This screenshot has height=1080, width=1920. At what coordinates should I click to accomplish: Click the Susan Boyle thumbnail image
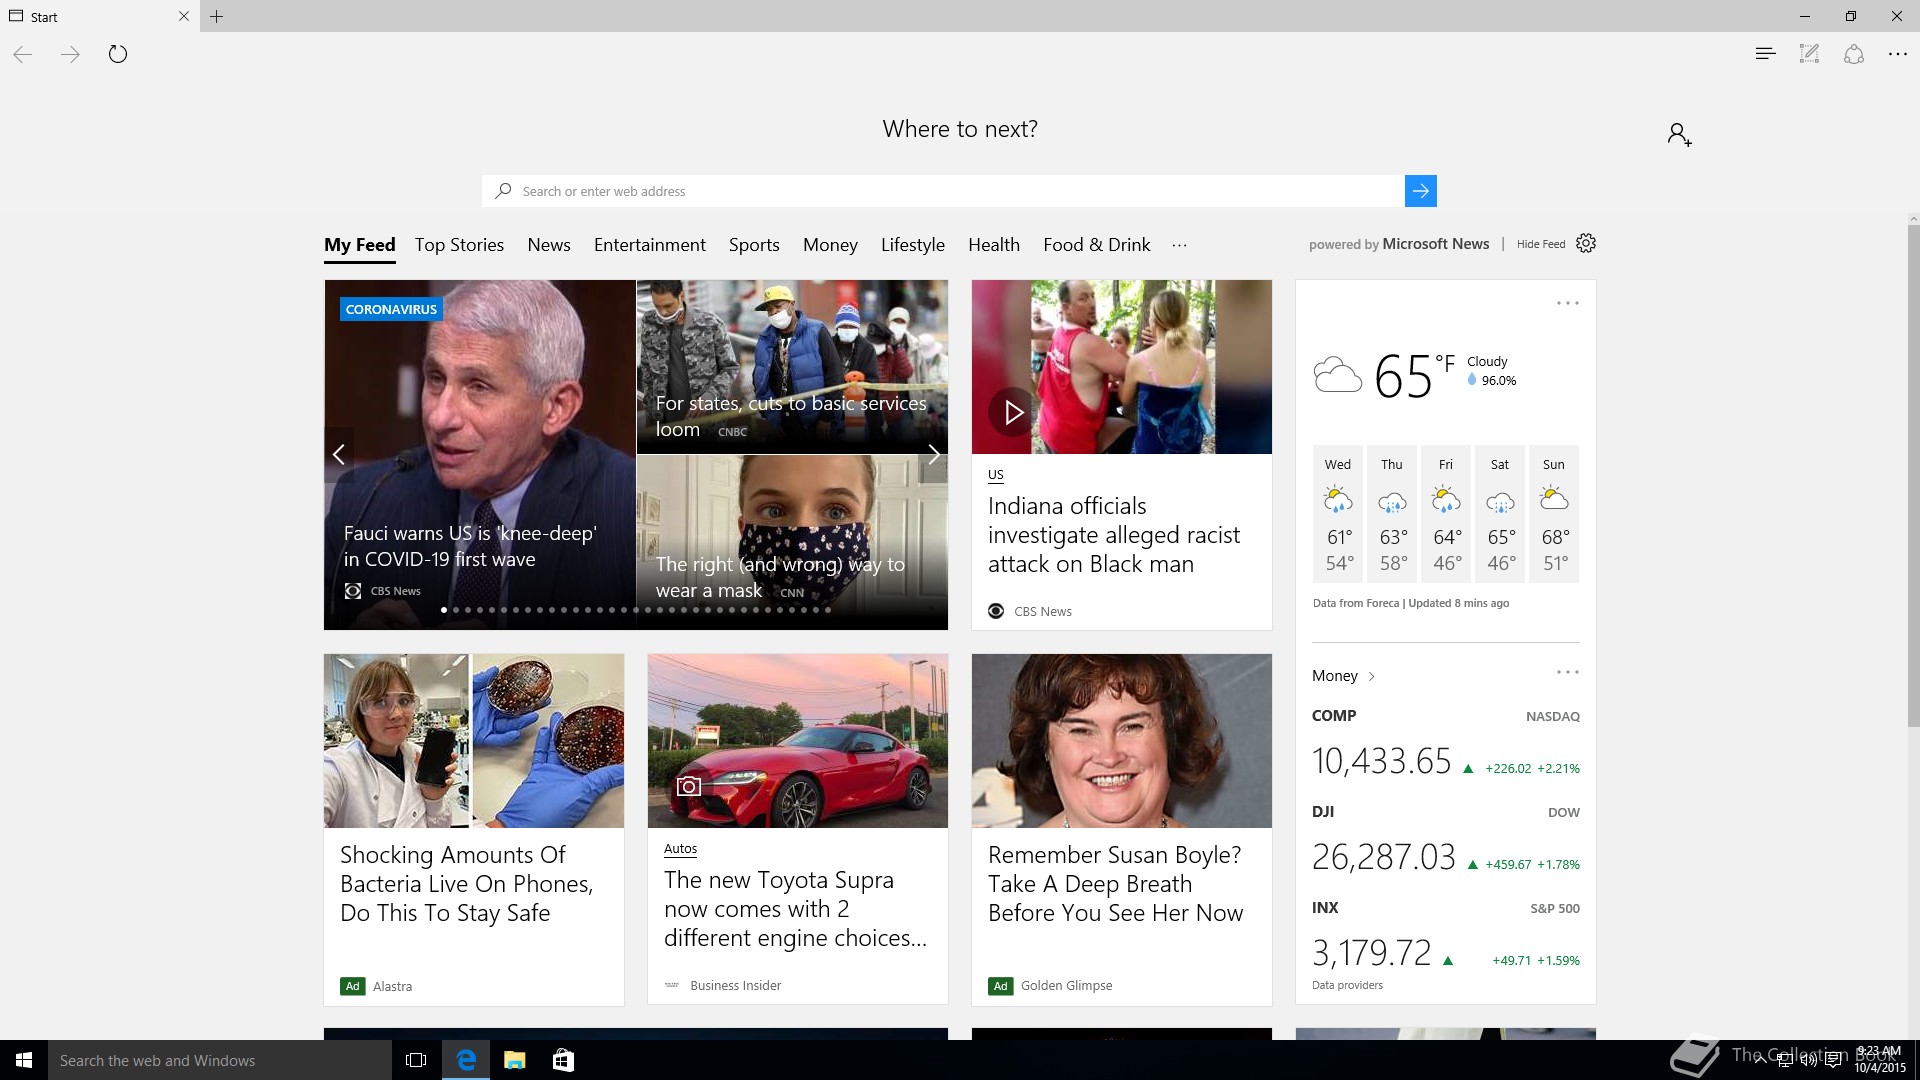[x=1121, y=741]
